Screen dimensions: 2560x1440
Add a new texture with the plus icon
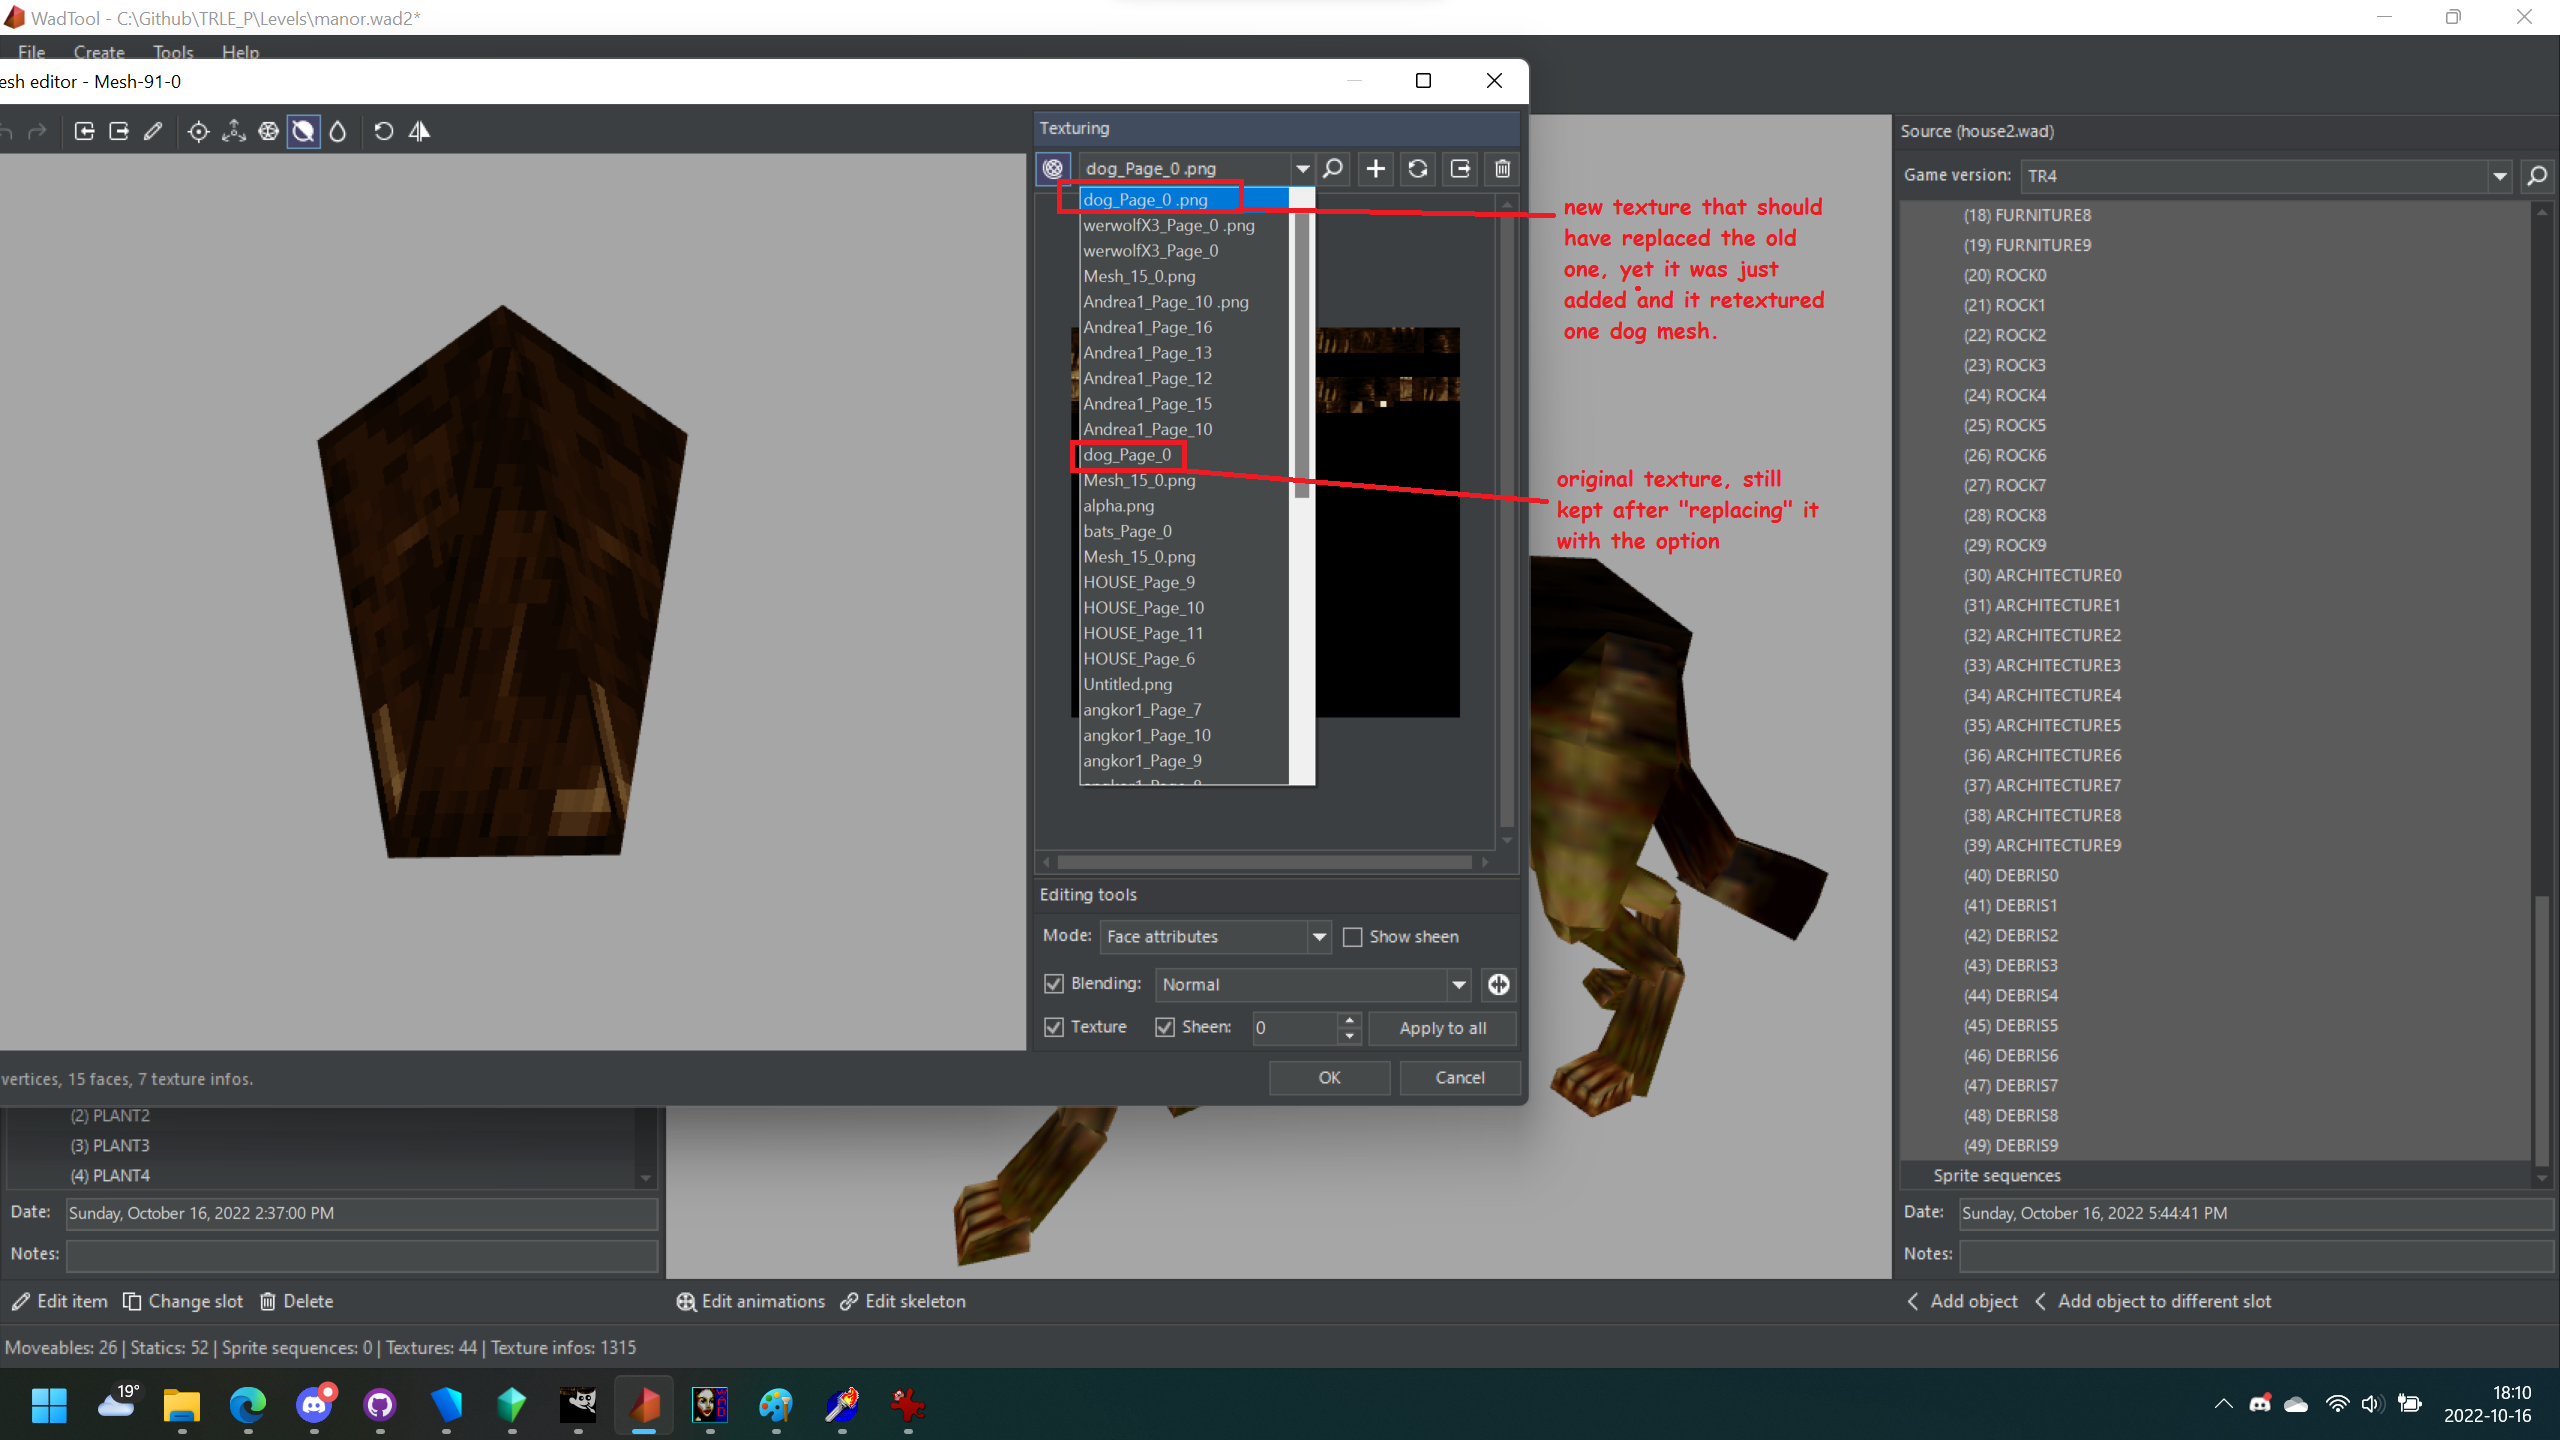pos(1375,169)
